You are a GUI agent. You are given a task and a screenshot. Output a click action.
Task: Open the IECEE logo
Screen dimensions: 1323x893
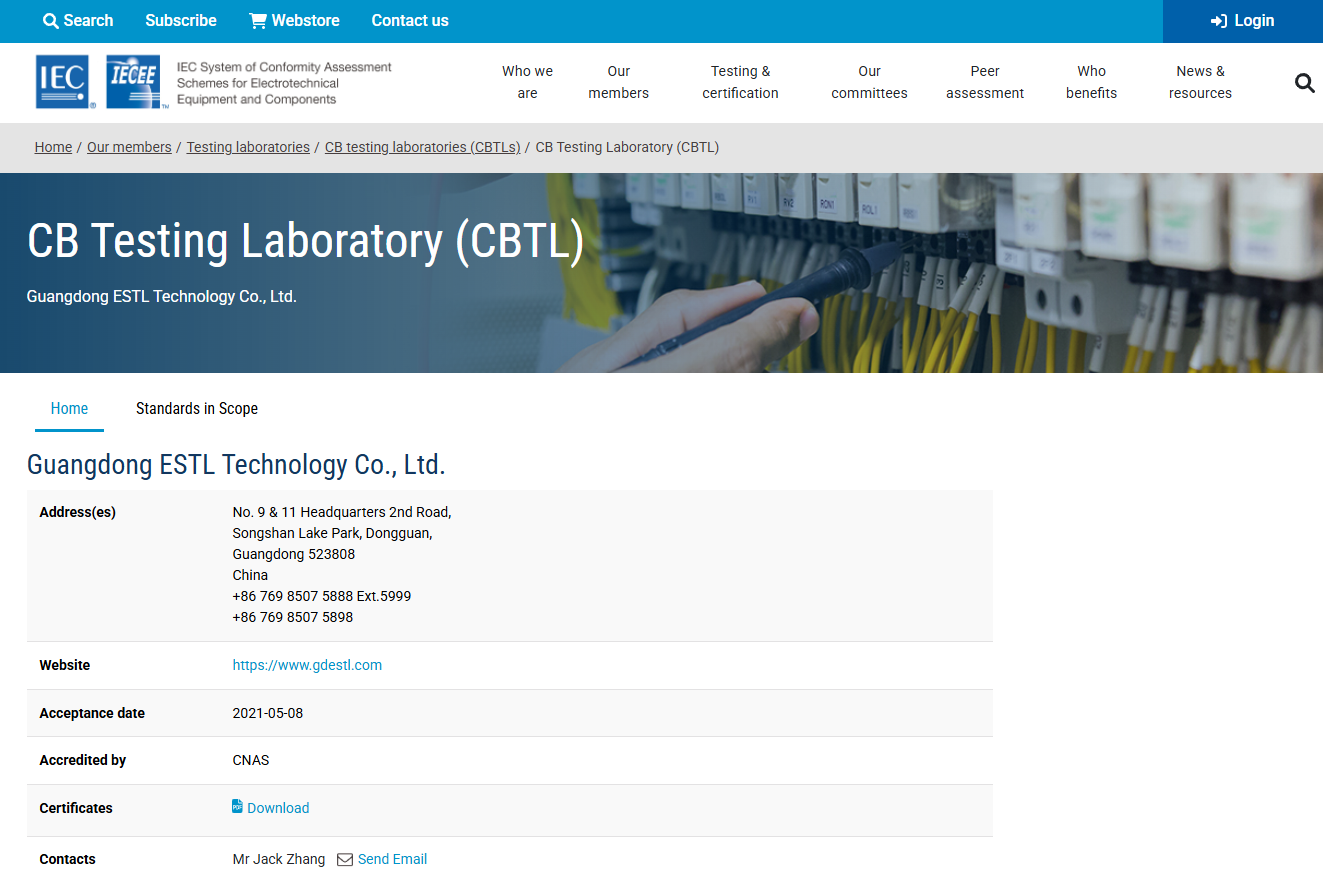(x=136, y=82)
